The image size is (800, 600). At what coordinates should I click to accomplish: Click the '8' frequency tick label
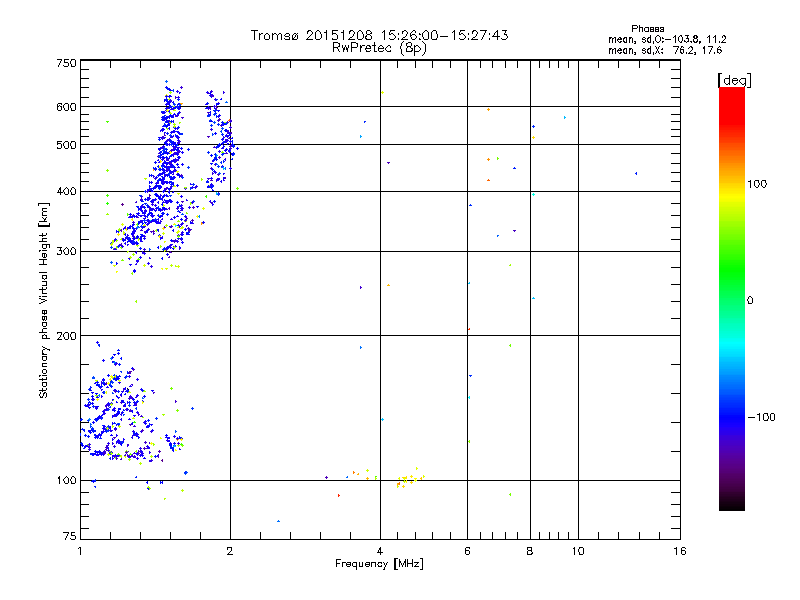pyautogui.click(x=530, y=551)
